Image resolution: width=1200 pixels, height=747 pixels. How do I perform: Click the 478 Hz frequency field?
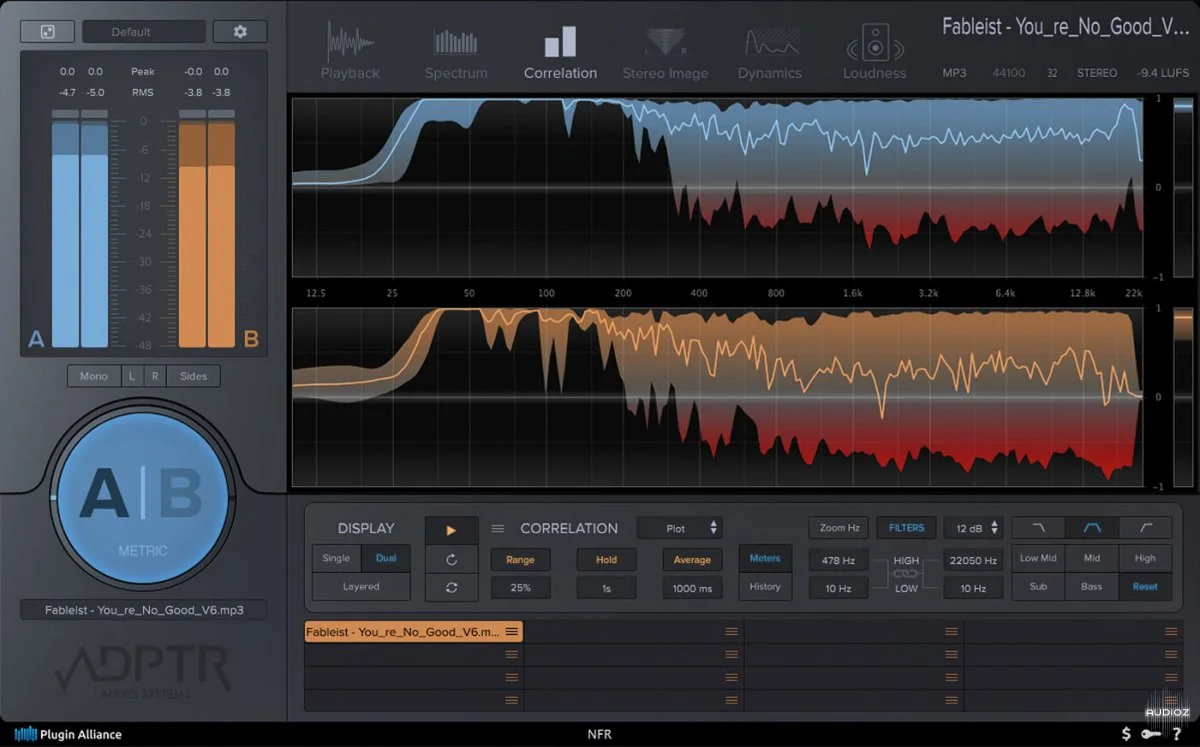(x=838, y=560)
